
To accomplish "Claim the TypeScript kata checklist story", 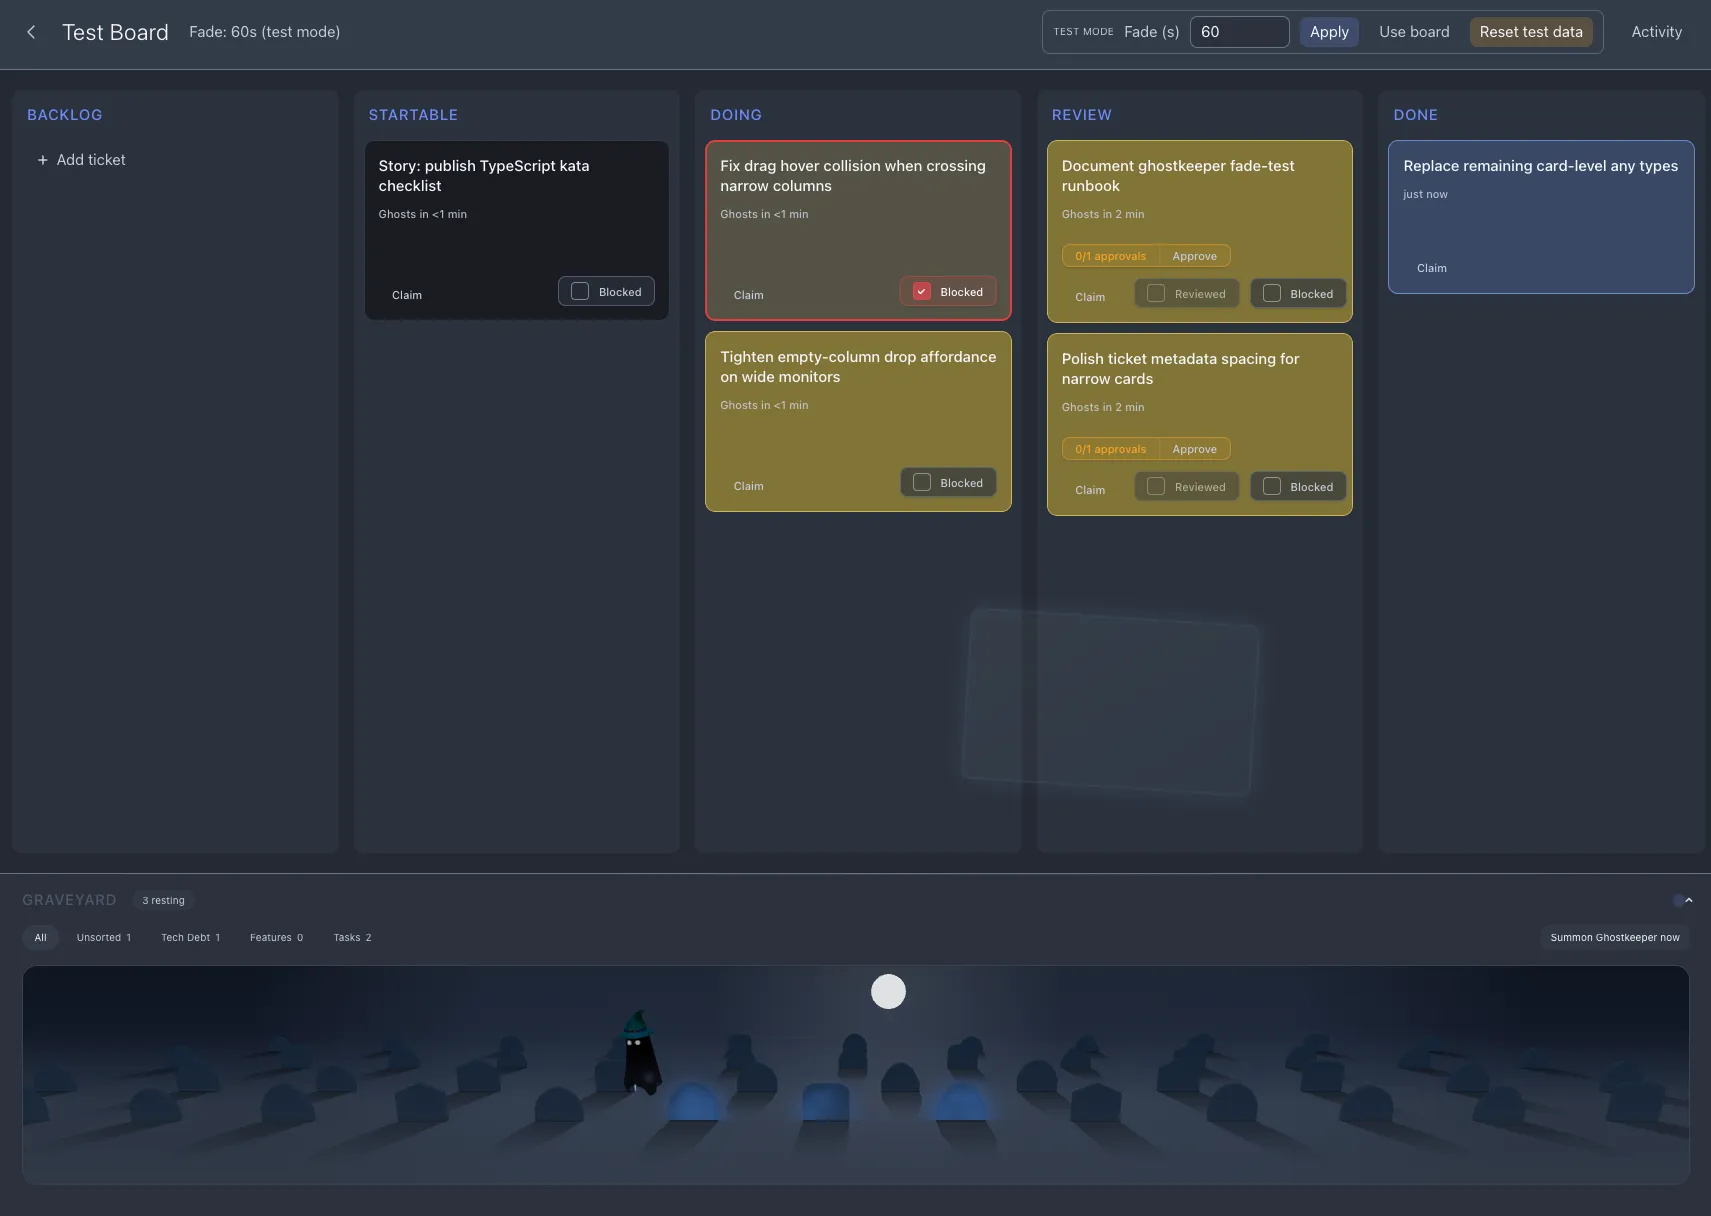I will coord(406,295).
